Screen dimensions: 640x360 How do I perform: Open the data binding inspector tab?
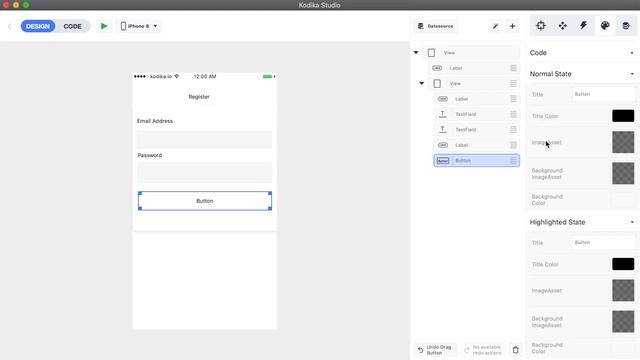(x=626, y=26)
